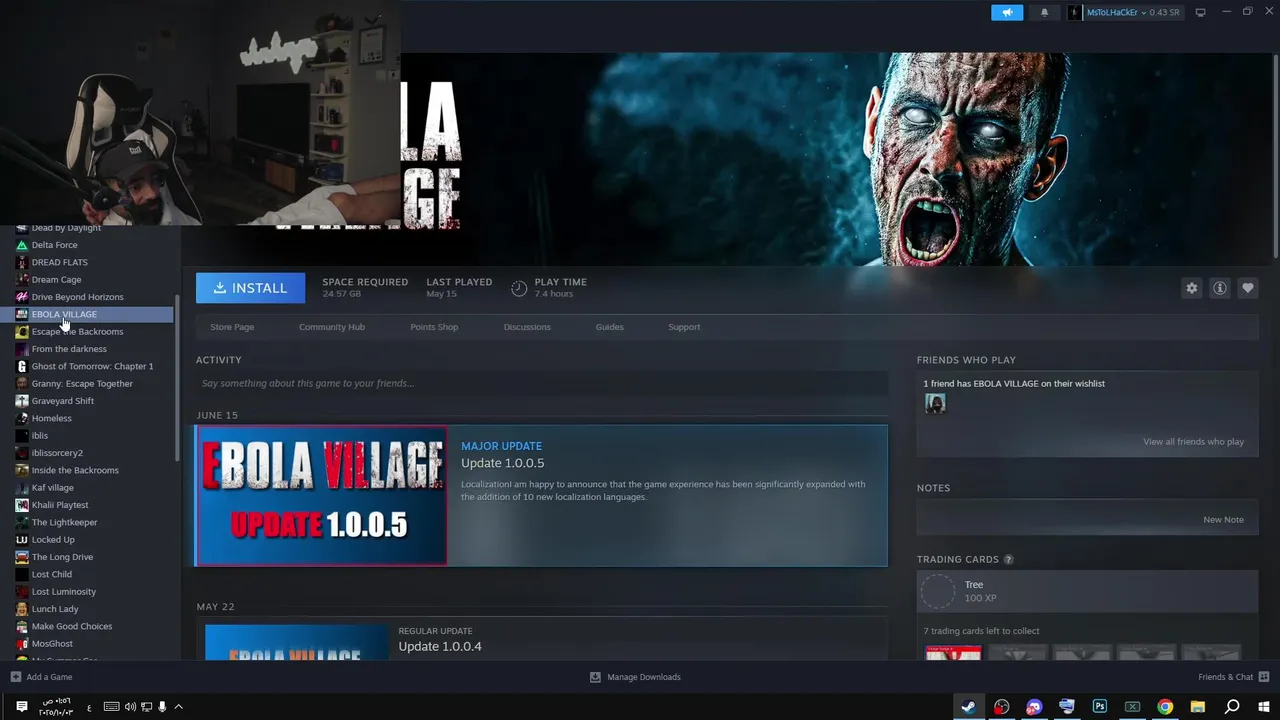Image resolution: width=1280 pixels, height=720 pixels.
Task: Click the Kaf village game icon
Action: [22, 488]
